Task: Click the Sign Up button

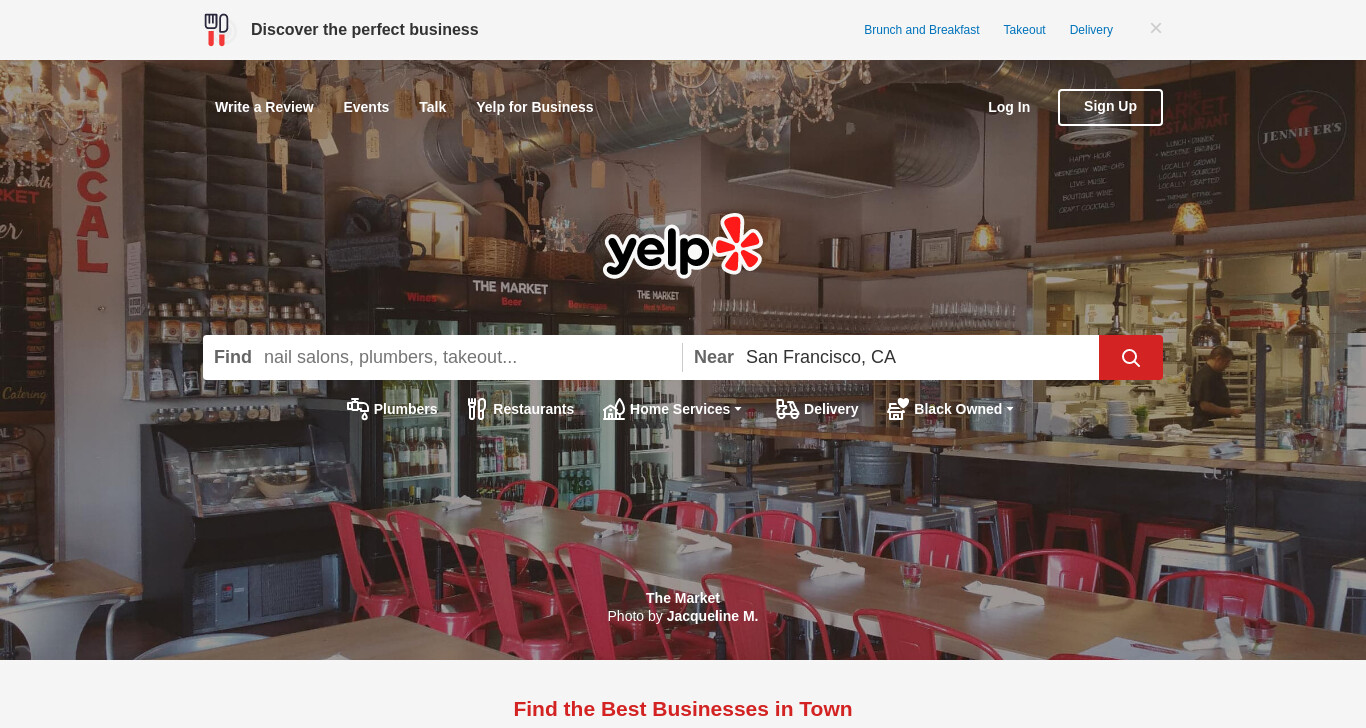Action: [x=1110, y=107]
